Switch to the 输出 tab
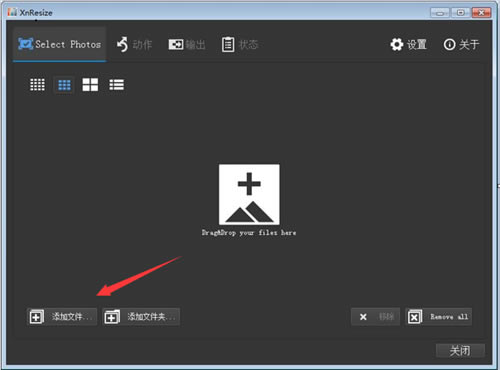500x370 pixels. click(187, 44)
